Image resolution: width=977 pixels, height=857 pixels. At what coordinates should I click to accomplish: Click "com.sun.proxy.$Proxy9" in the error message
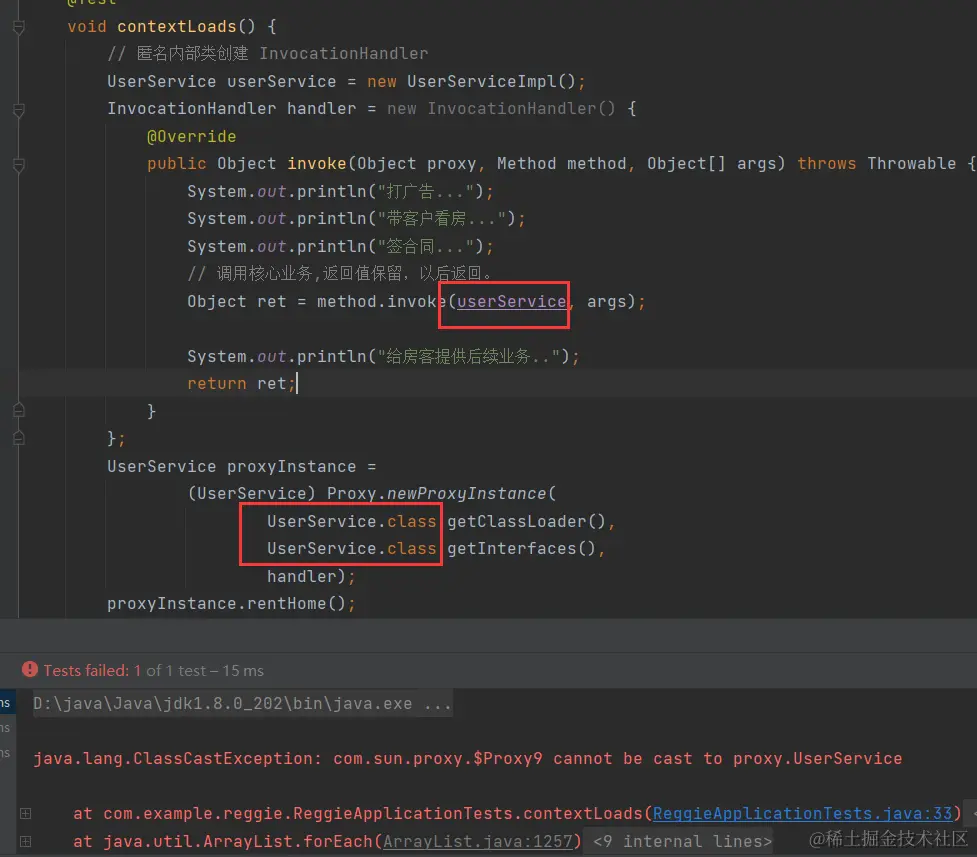(x=437, y=759)
